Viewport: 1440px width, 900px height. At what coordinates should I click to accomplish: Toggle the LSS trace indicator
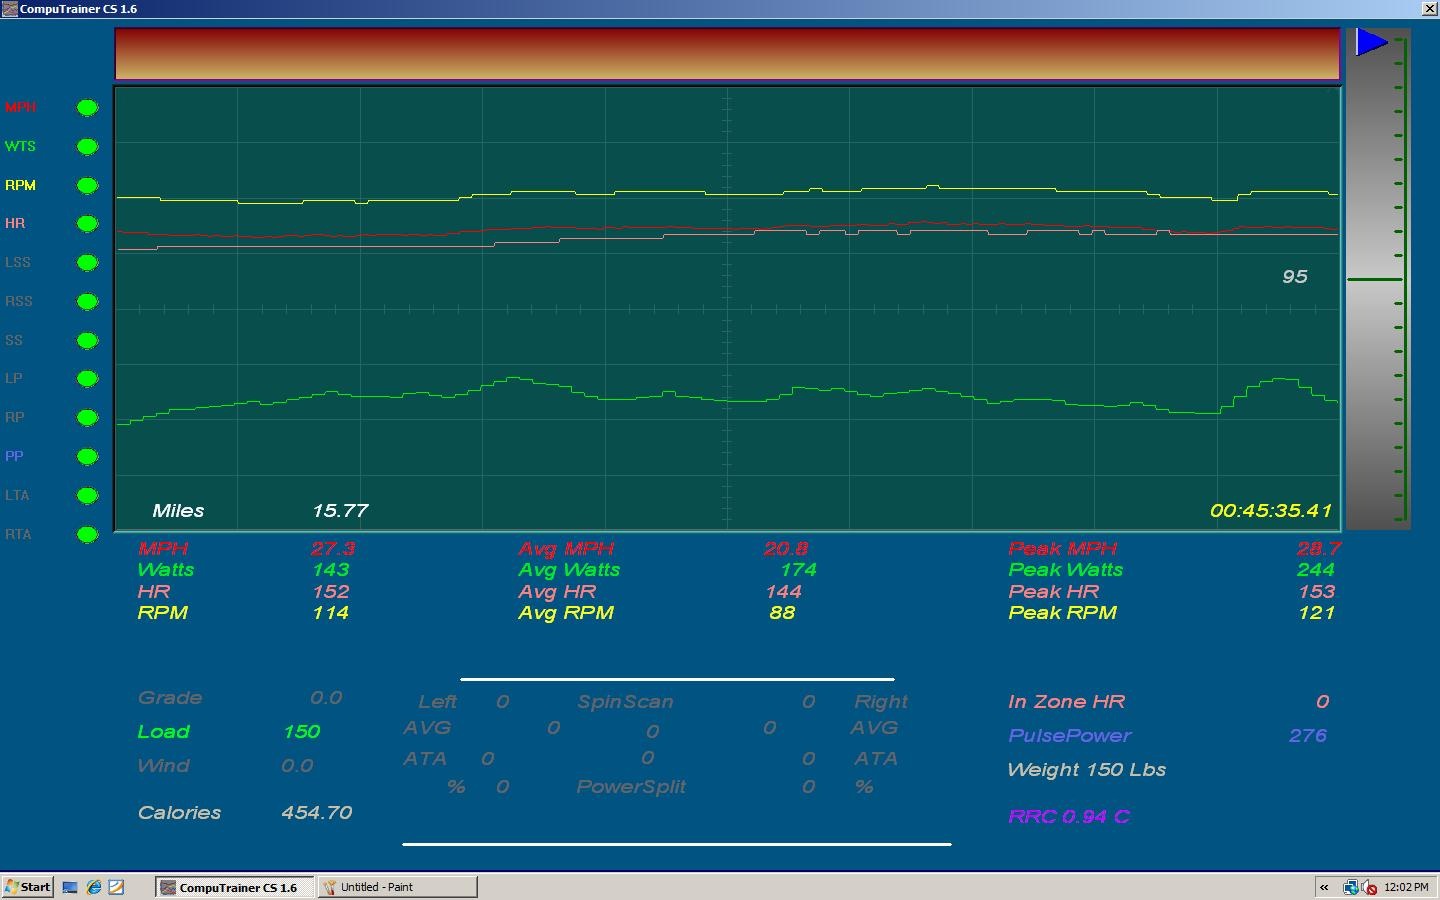[88, 263]
